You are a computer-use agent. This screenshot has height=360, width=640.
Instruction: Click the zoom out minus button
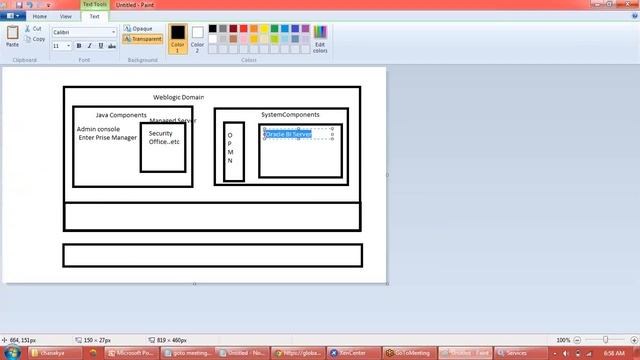pos(577,340)
